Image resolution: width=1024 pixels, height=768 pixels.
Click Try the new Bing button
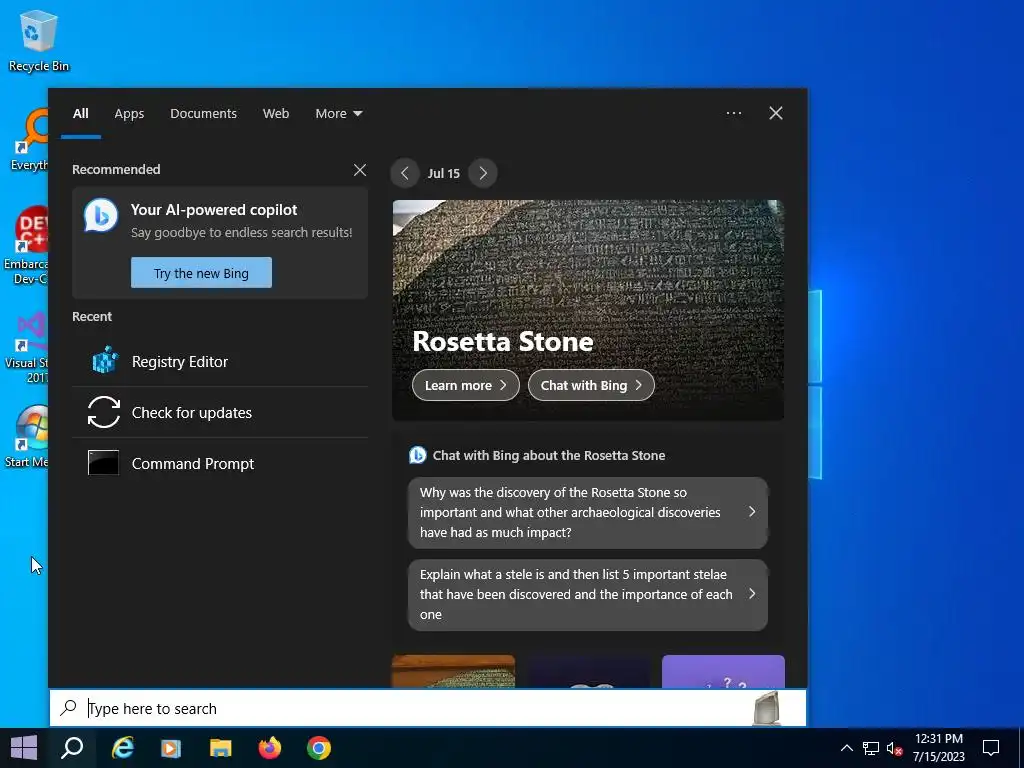[x=201, y=272]
